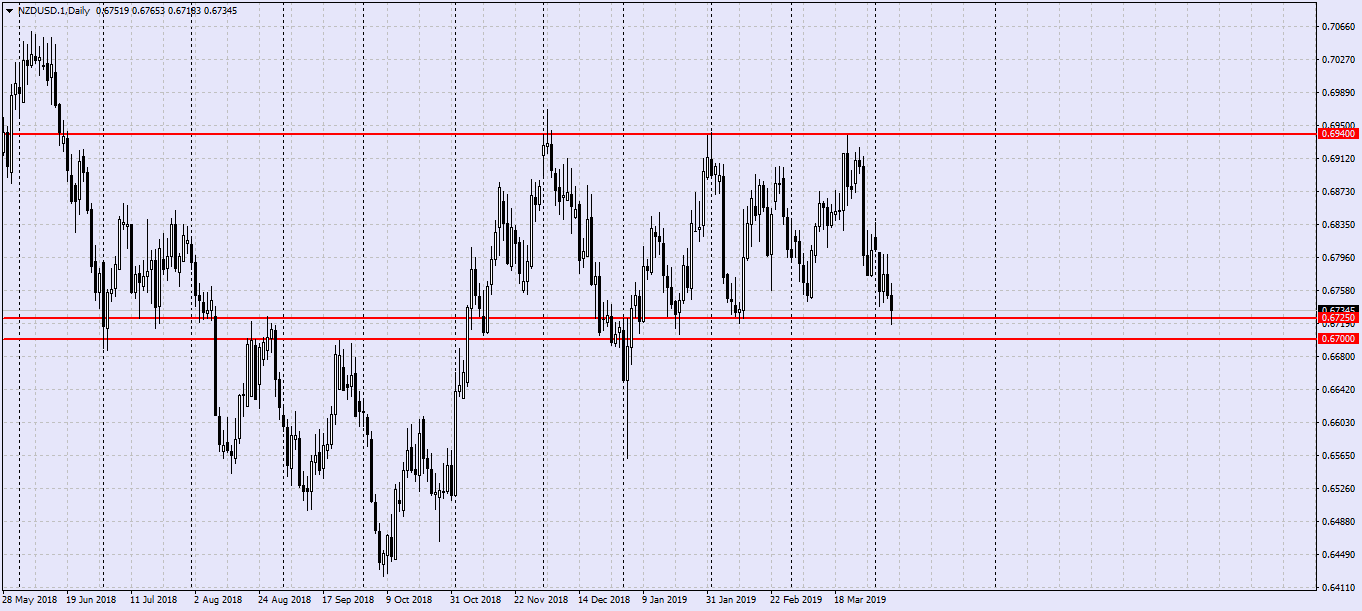Viewport: 1362px width, 611px height.
Task: Click the 9 Jan 2019 date label
Action: click(x=665, y=600)
